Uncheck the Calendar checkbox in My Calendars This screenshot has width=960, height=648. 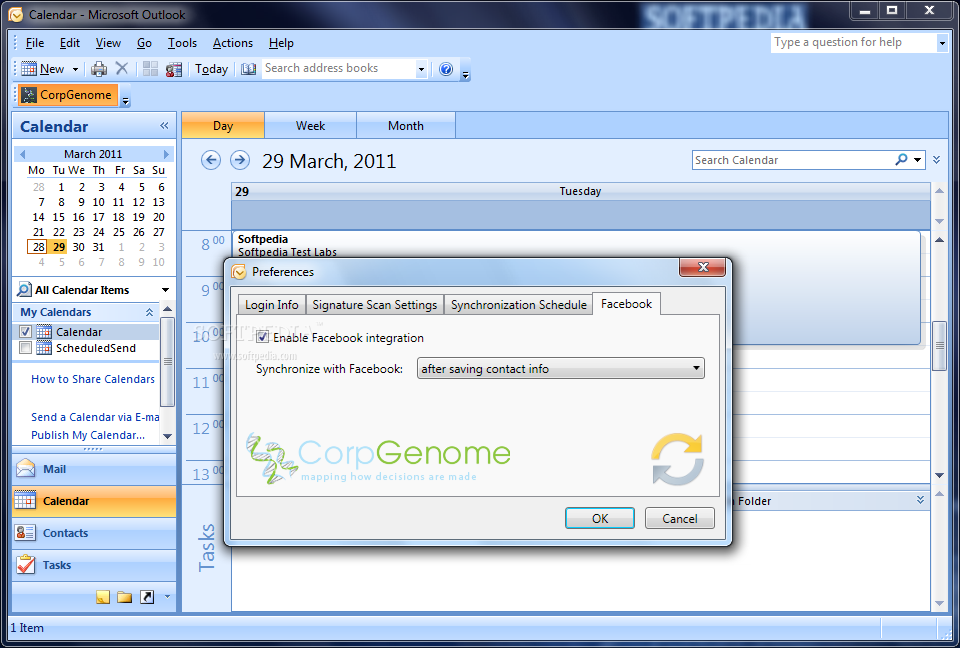(25, 331)
